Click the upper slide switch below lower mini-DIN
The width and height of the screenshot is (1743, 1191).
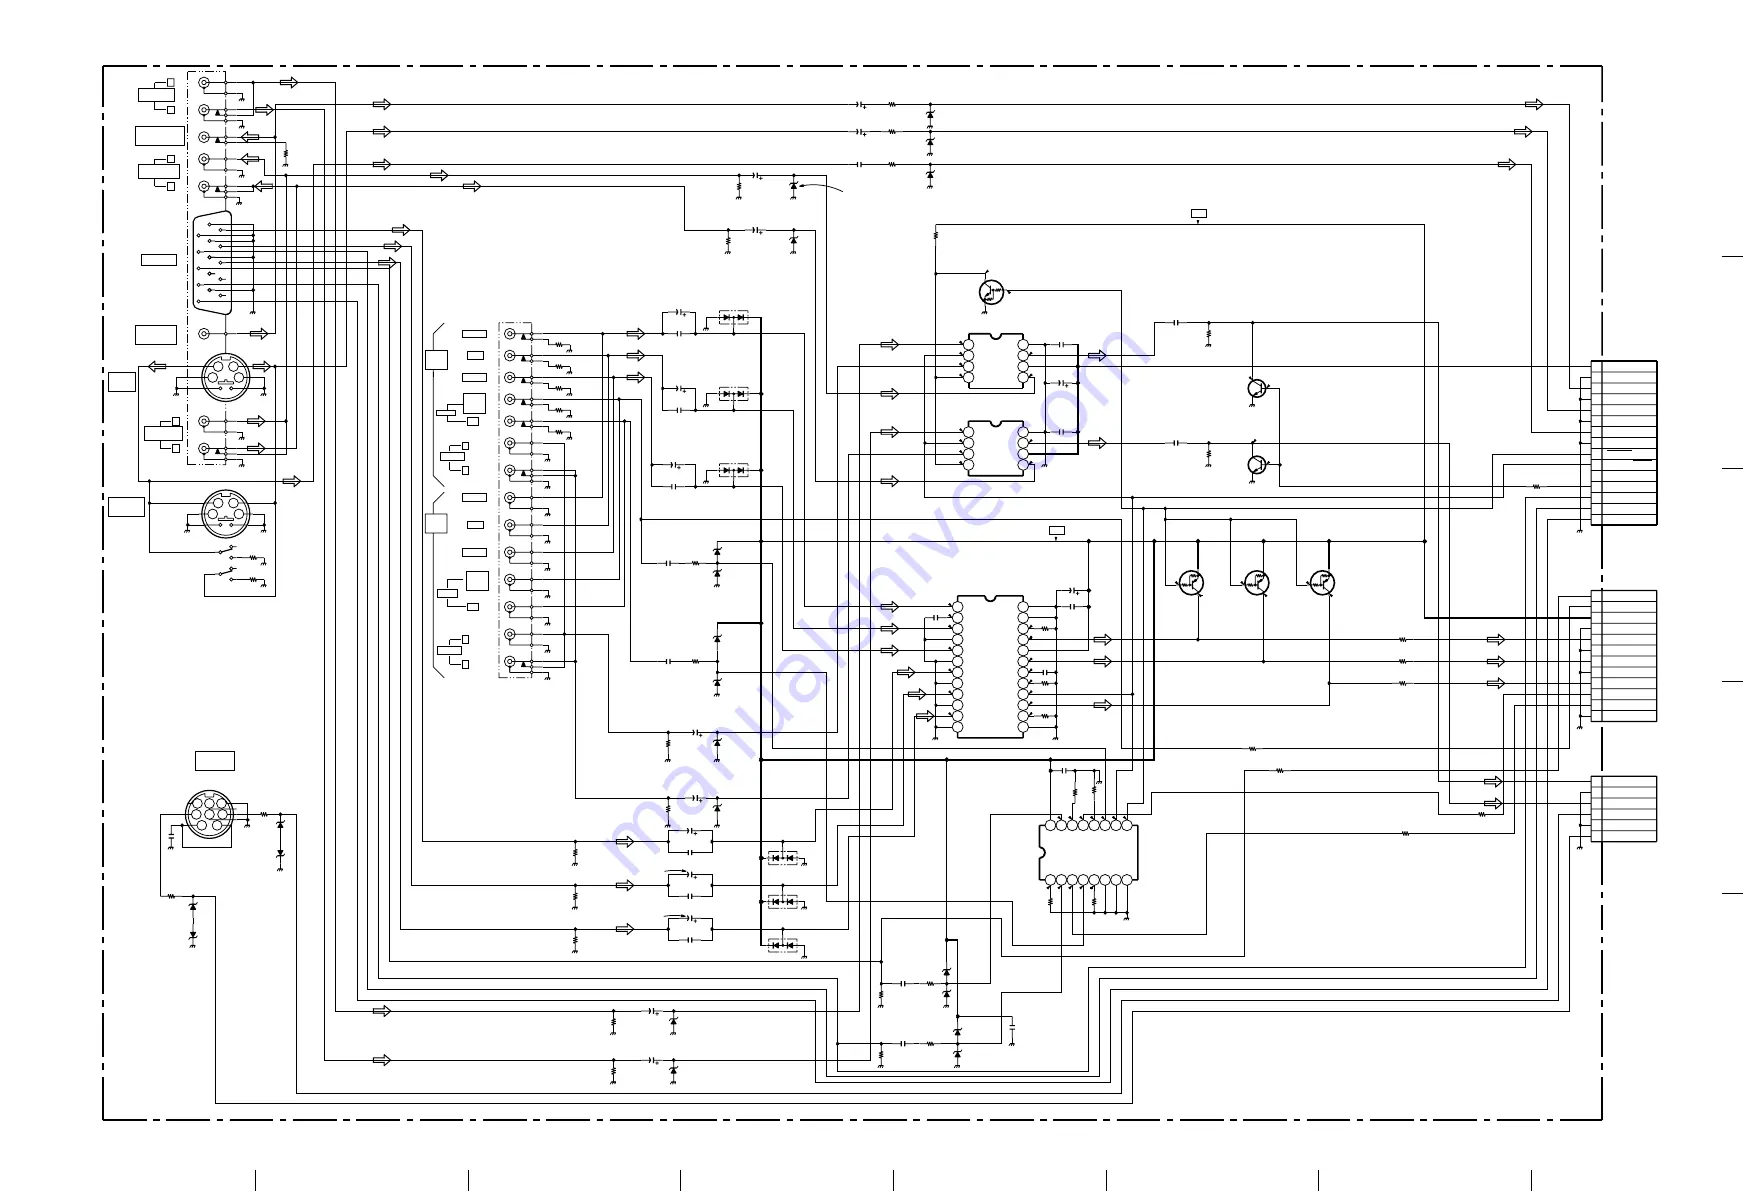pos(228,551)
